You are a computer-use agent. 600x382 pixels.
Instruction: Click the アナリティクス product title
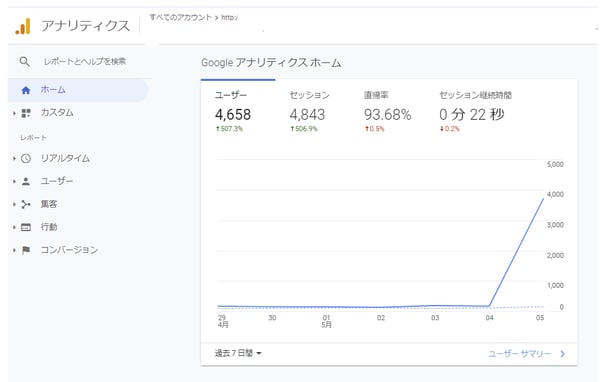click(x=86, y=26)
